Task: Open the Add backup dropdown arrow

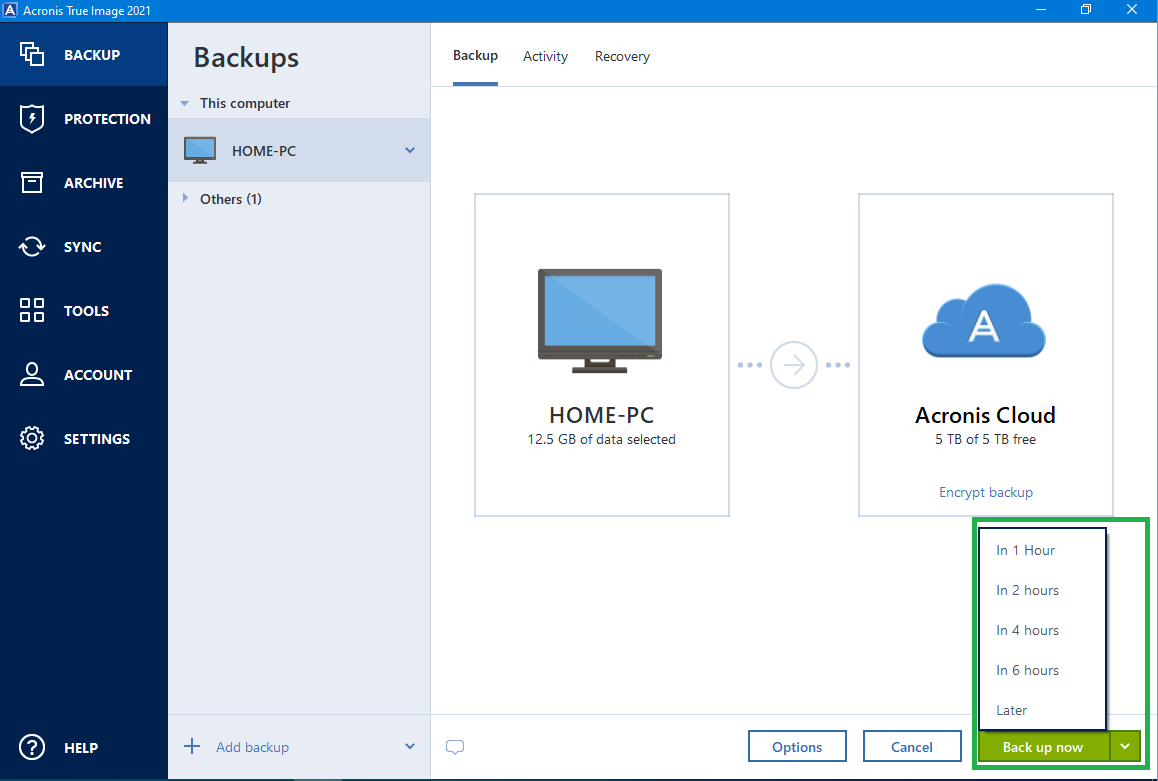Action: coord(409,746)
